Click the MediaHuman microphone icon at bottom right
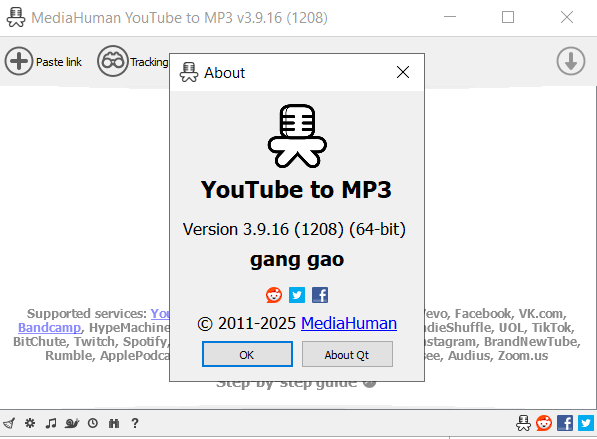 click(524, 423)
